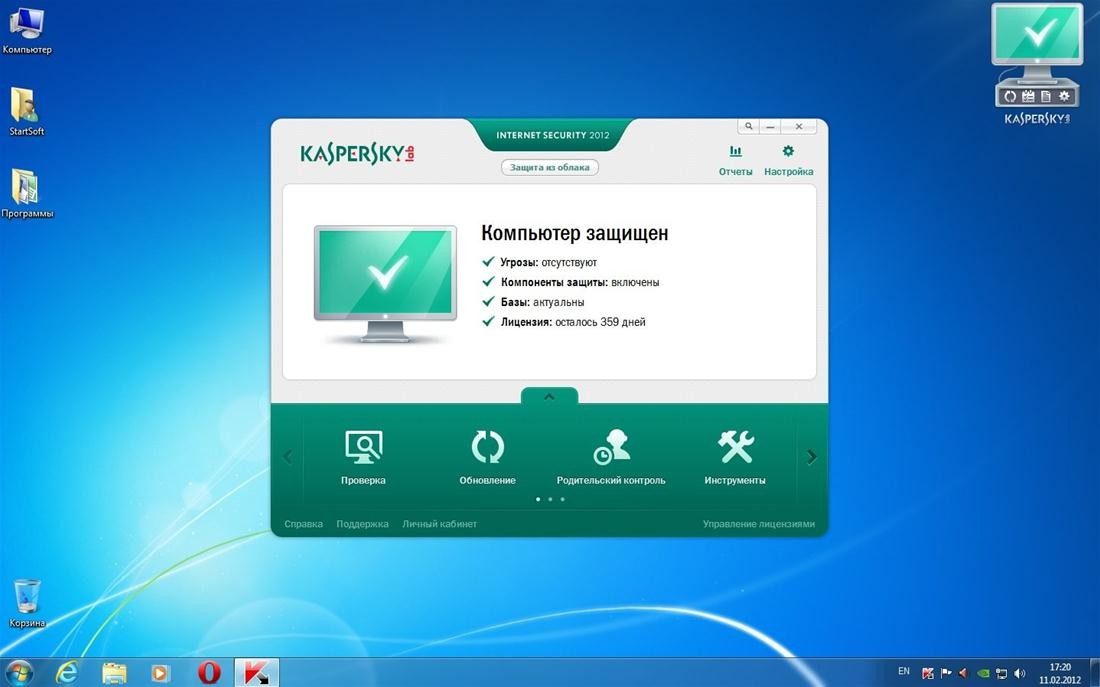The image size is (1100, 687).
Task: Click the gadget scheduled task calendar icon
Action: 1028,96
